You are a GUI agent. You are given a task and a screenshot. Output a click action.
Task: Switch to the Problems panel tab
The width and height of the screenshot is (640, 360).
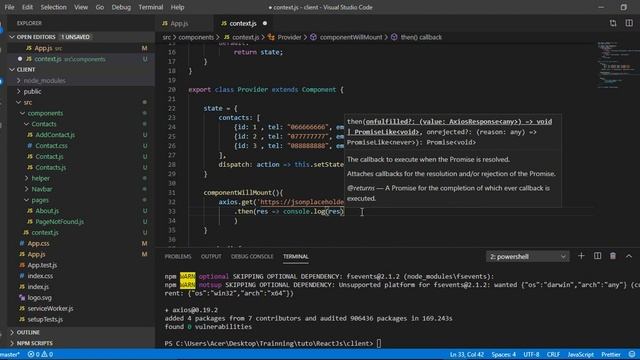pyautogui.click(x=178, y=256)
